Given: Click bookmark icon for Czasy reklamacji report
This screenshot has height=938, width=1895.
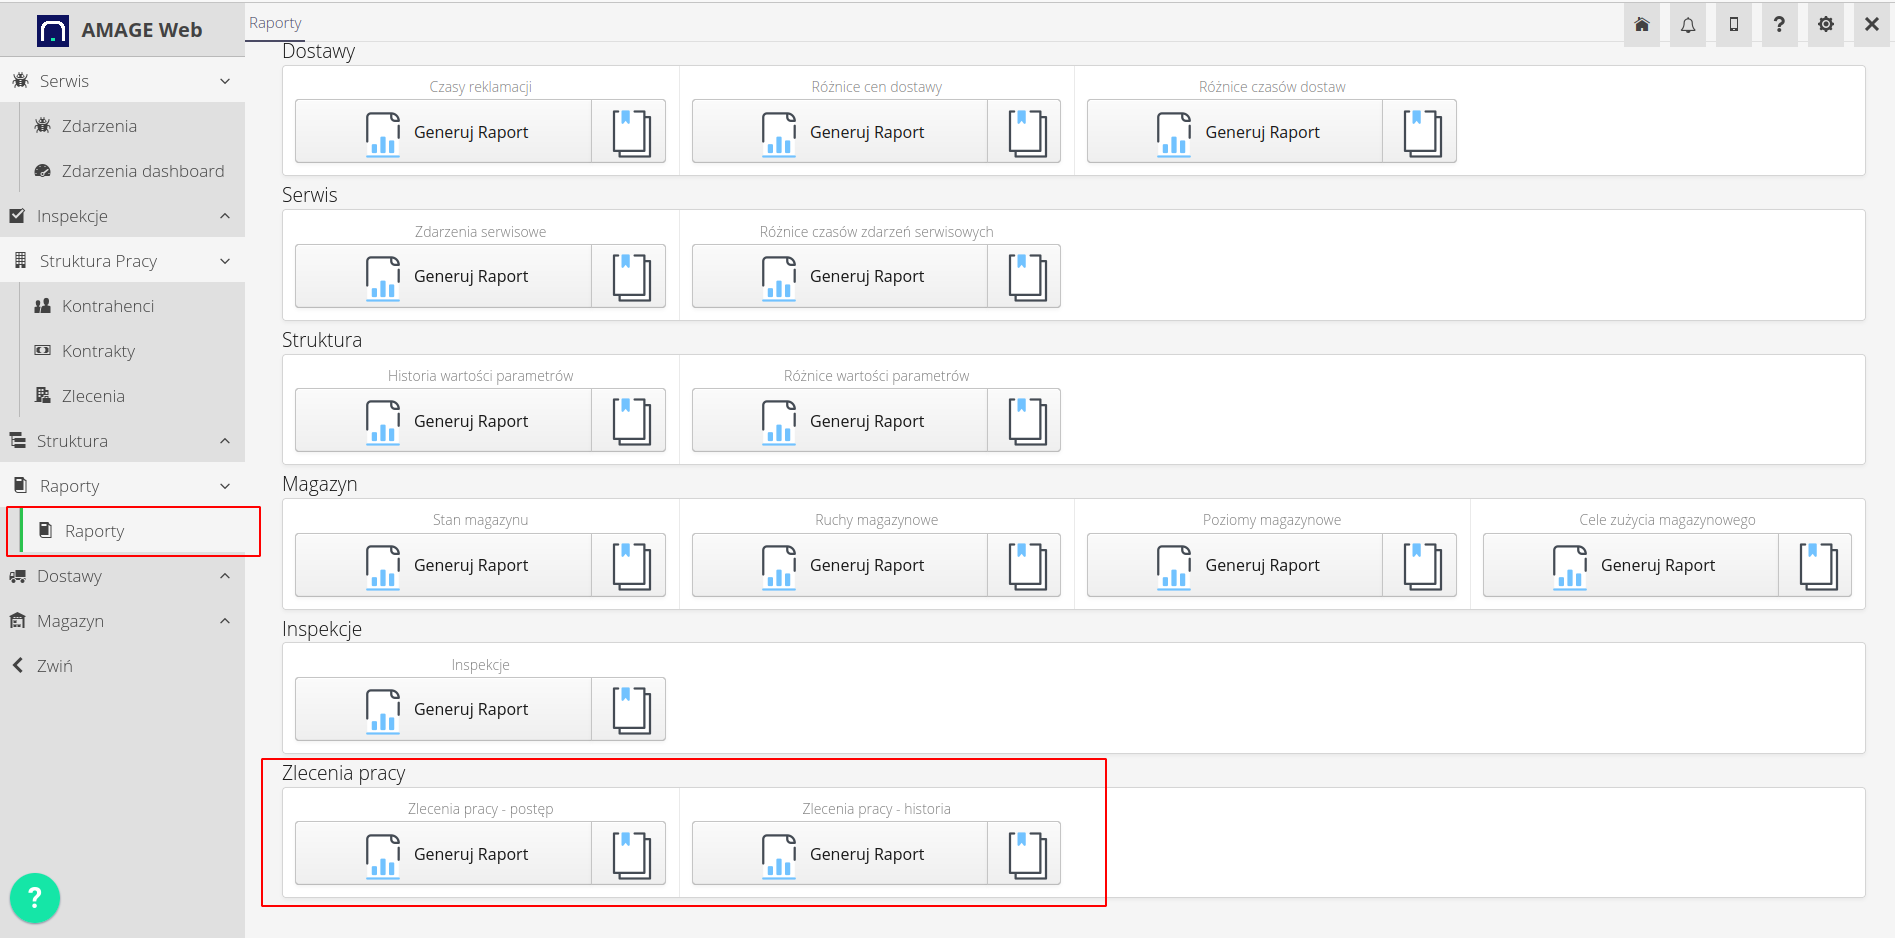Looking at the screenshot, I should (x=630, y=132).
